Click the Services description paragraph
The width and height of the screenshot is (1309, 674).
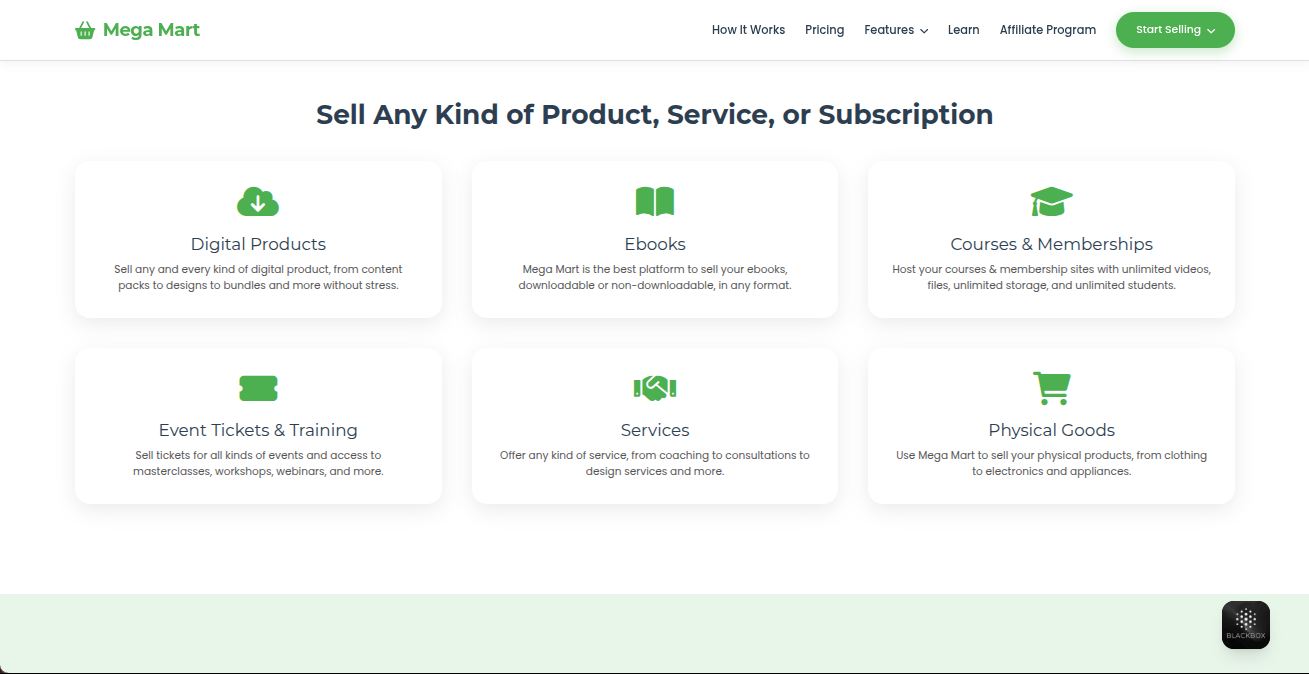point(655,463)
